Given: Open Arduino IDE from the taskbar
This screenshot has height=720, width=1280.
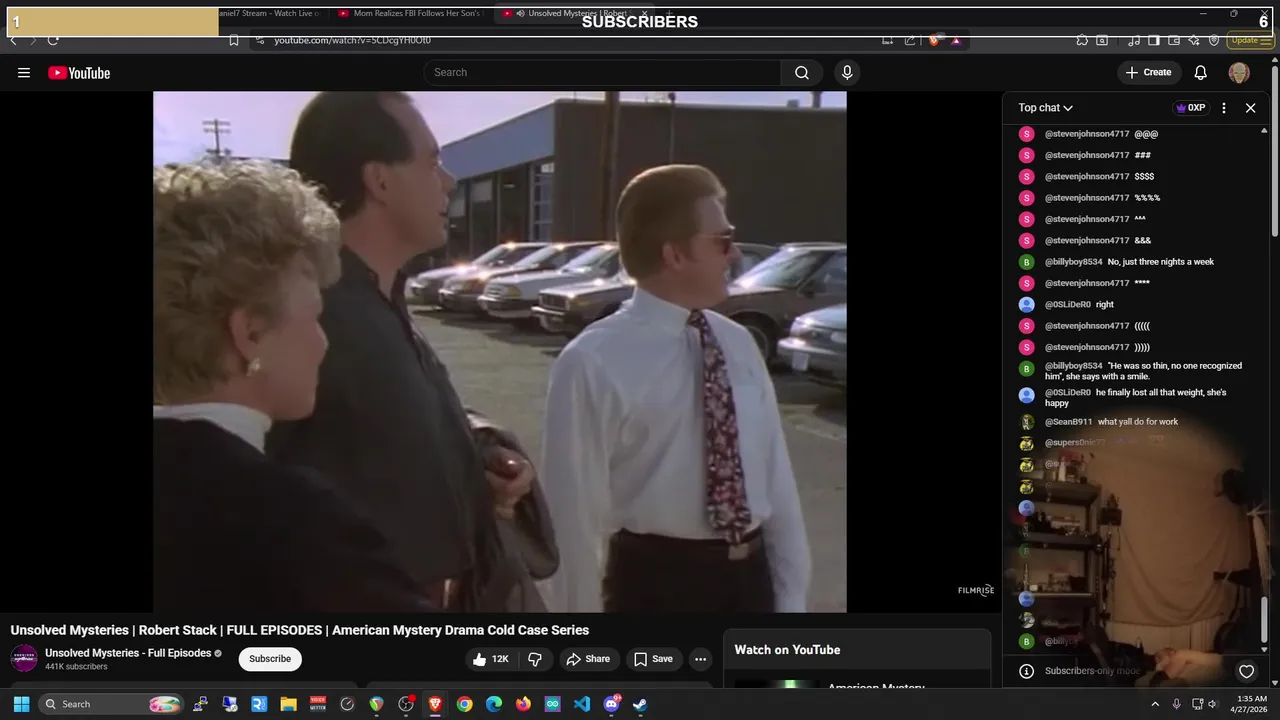Looking at the screenshot, I should [x=552, y=704].
